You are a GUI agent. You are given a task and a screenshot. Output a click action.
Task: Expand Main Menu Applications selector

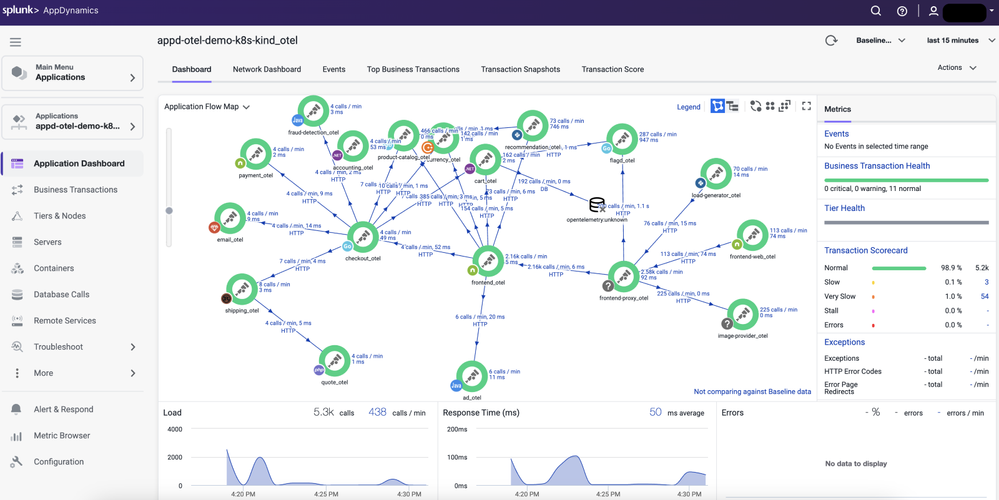pos(72,73)
